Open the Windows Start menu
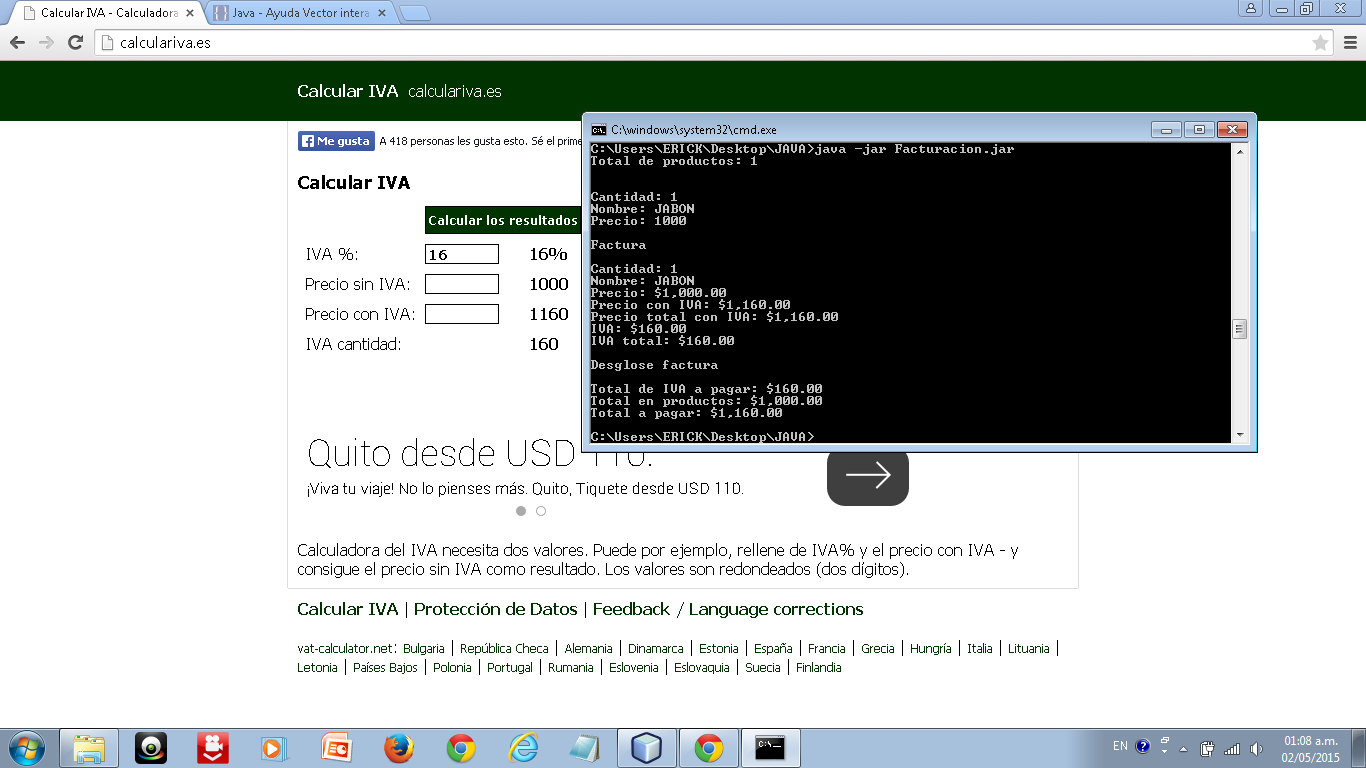The image size is (1366, 768). (x=25, y=748)
